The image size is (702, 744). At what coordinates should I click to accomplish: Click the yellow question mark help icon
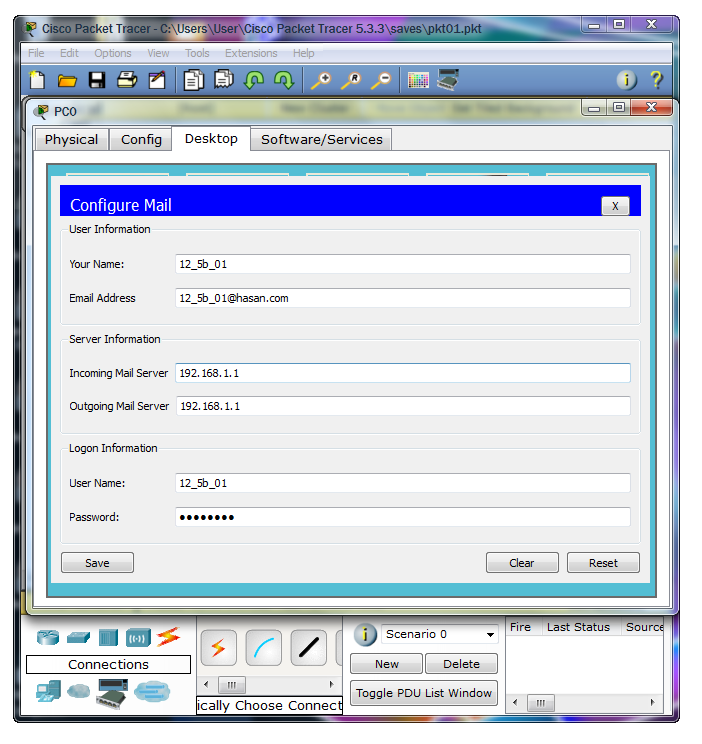click(x=657, y=80)
